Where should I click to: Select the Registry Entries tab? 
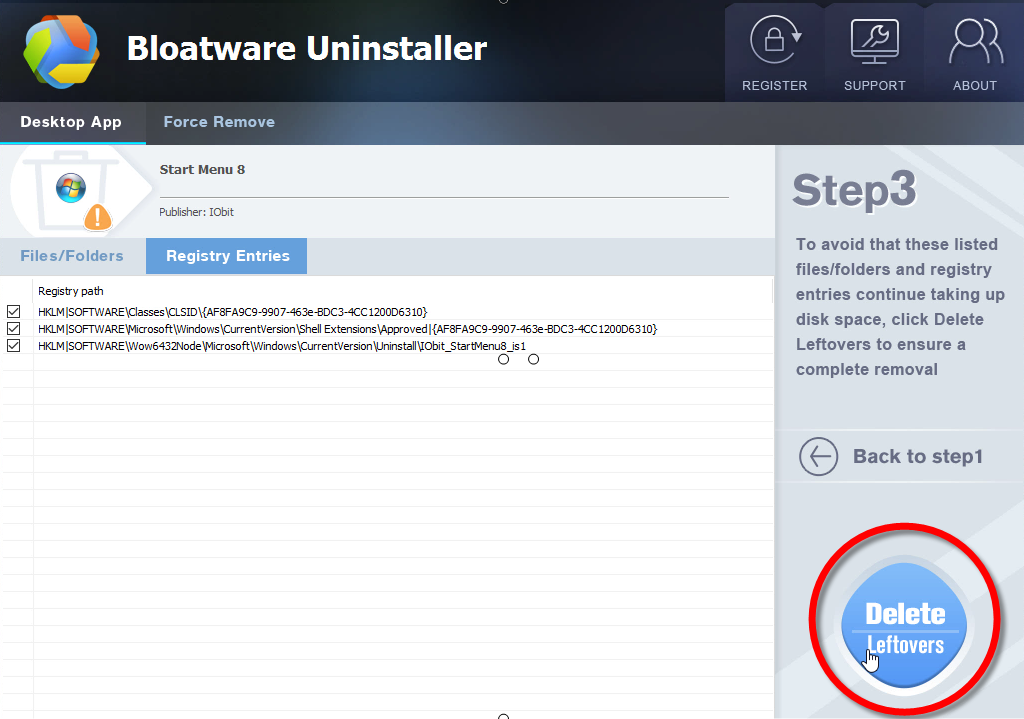click(227, 256)
